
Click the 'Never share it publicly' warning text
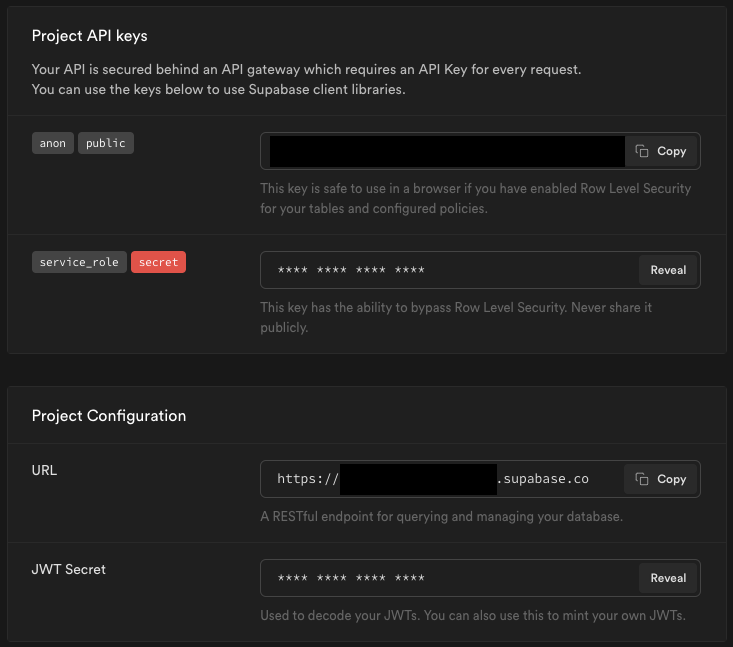coord(455,317)
